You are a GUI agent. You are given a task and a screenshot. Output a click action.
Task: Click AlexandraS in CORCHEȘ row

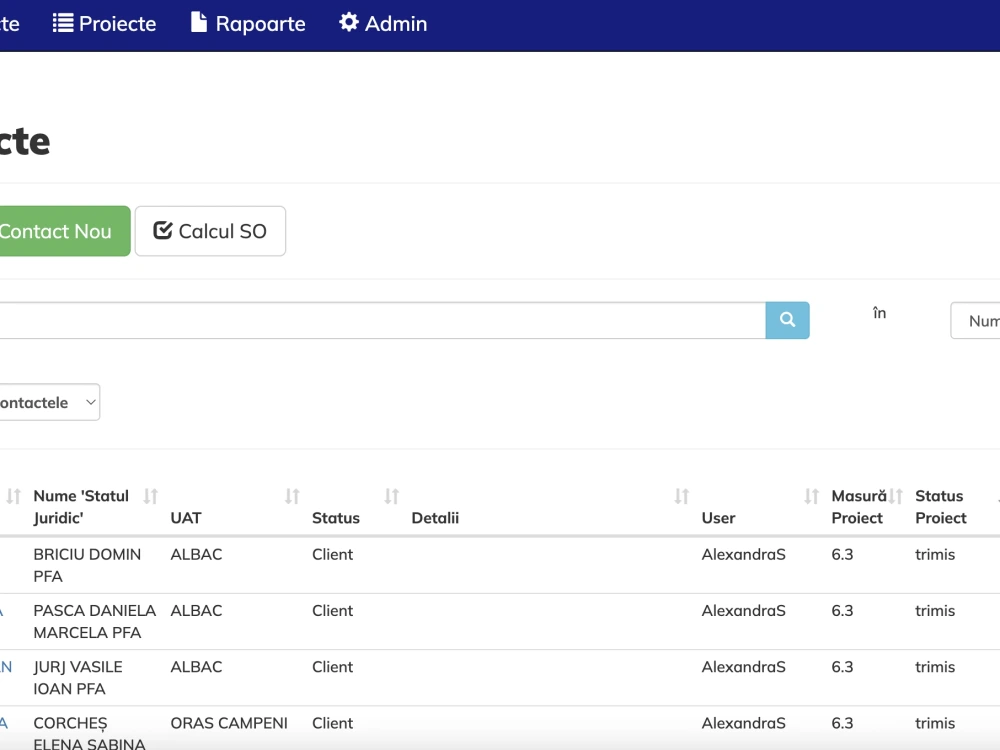(744, 723)
